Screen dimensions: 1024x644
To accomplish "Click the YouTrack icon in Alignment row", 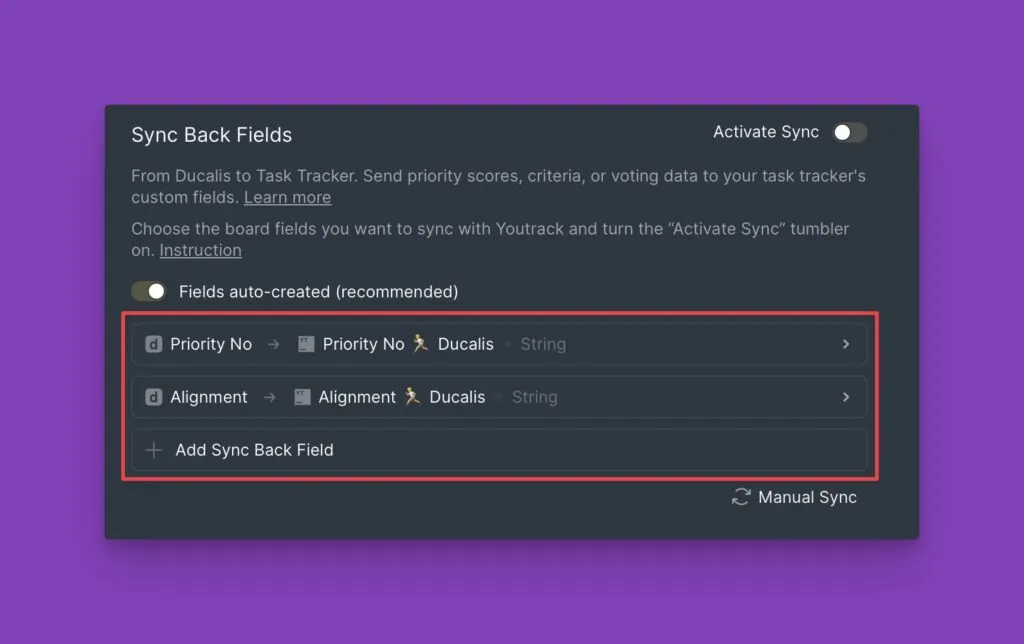I will pyautogui.click(x=302, y=397).
